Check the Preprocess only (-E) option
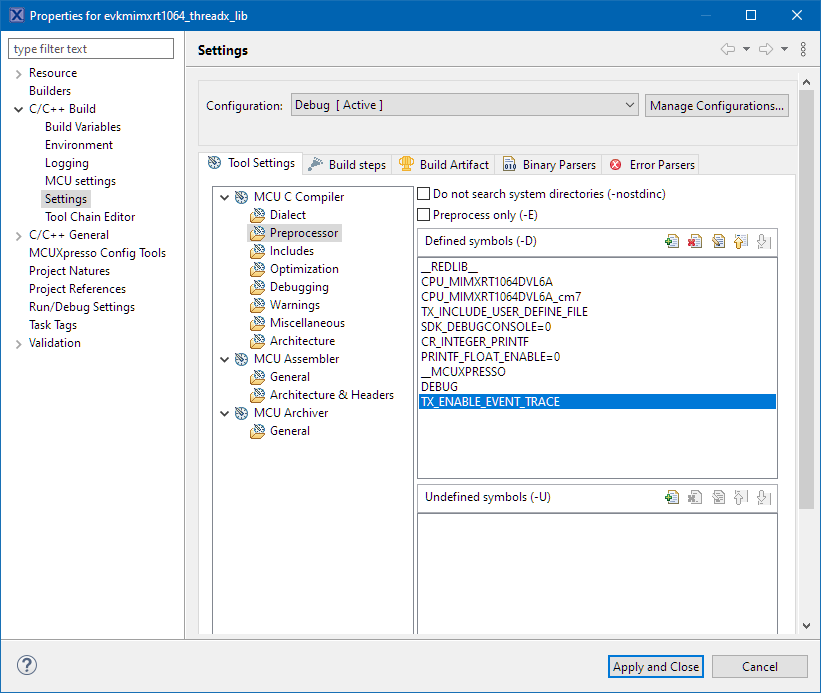 (x=424, y=214)
